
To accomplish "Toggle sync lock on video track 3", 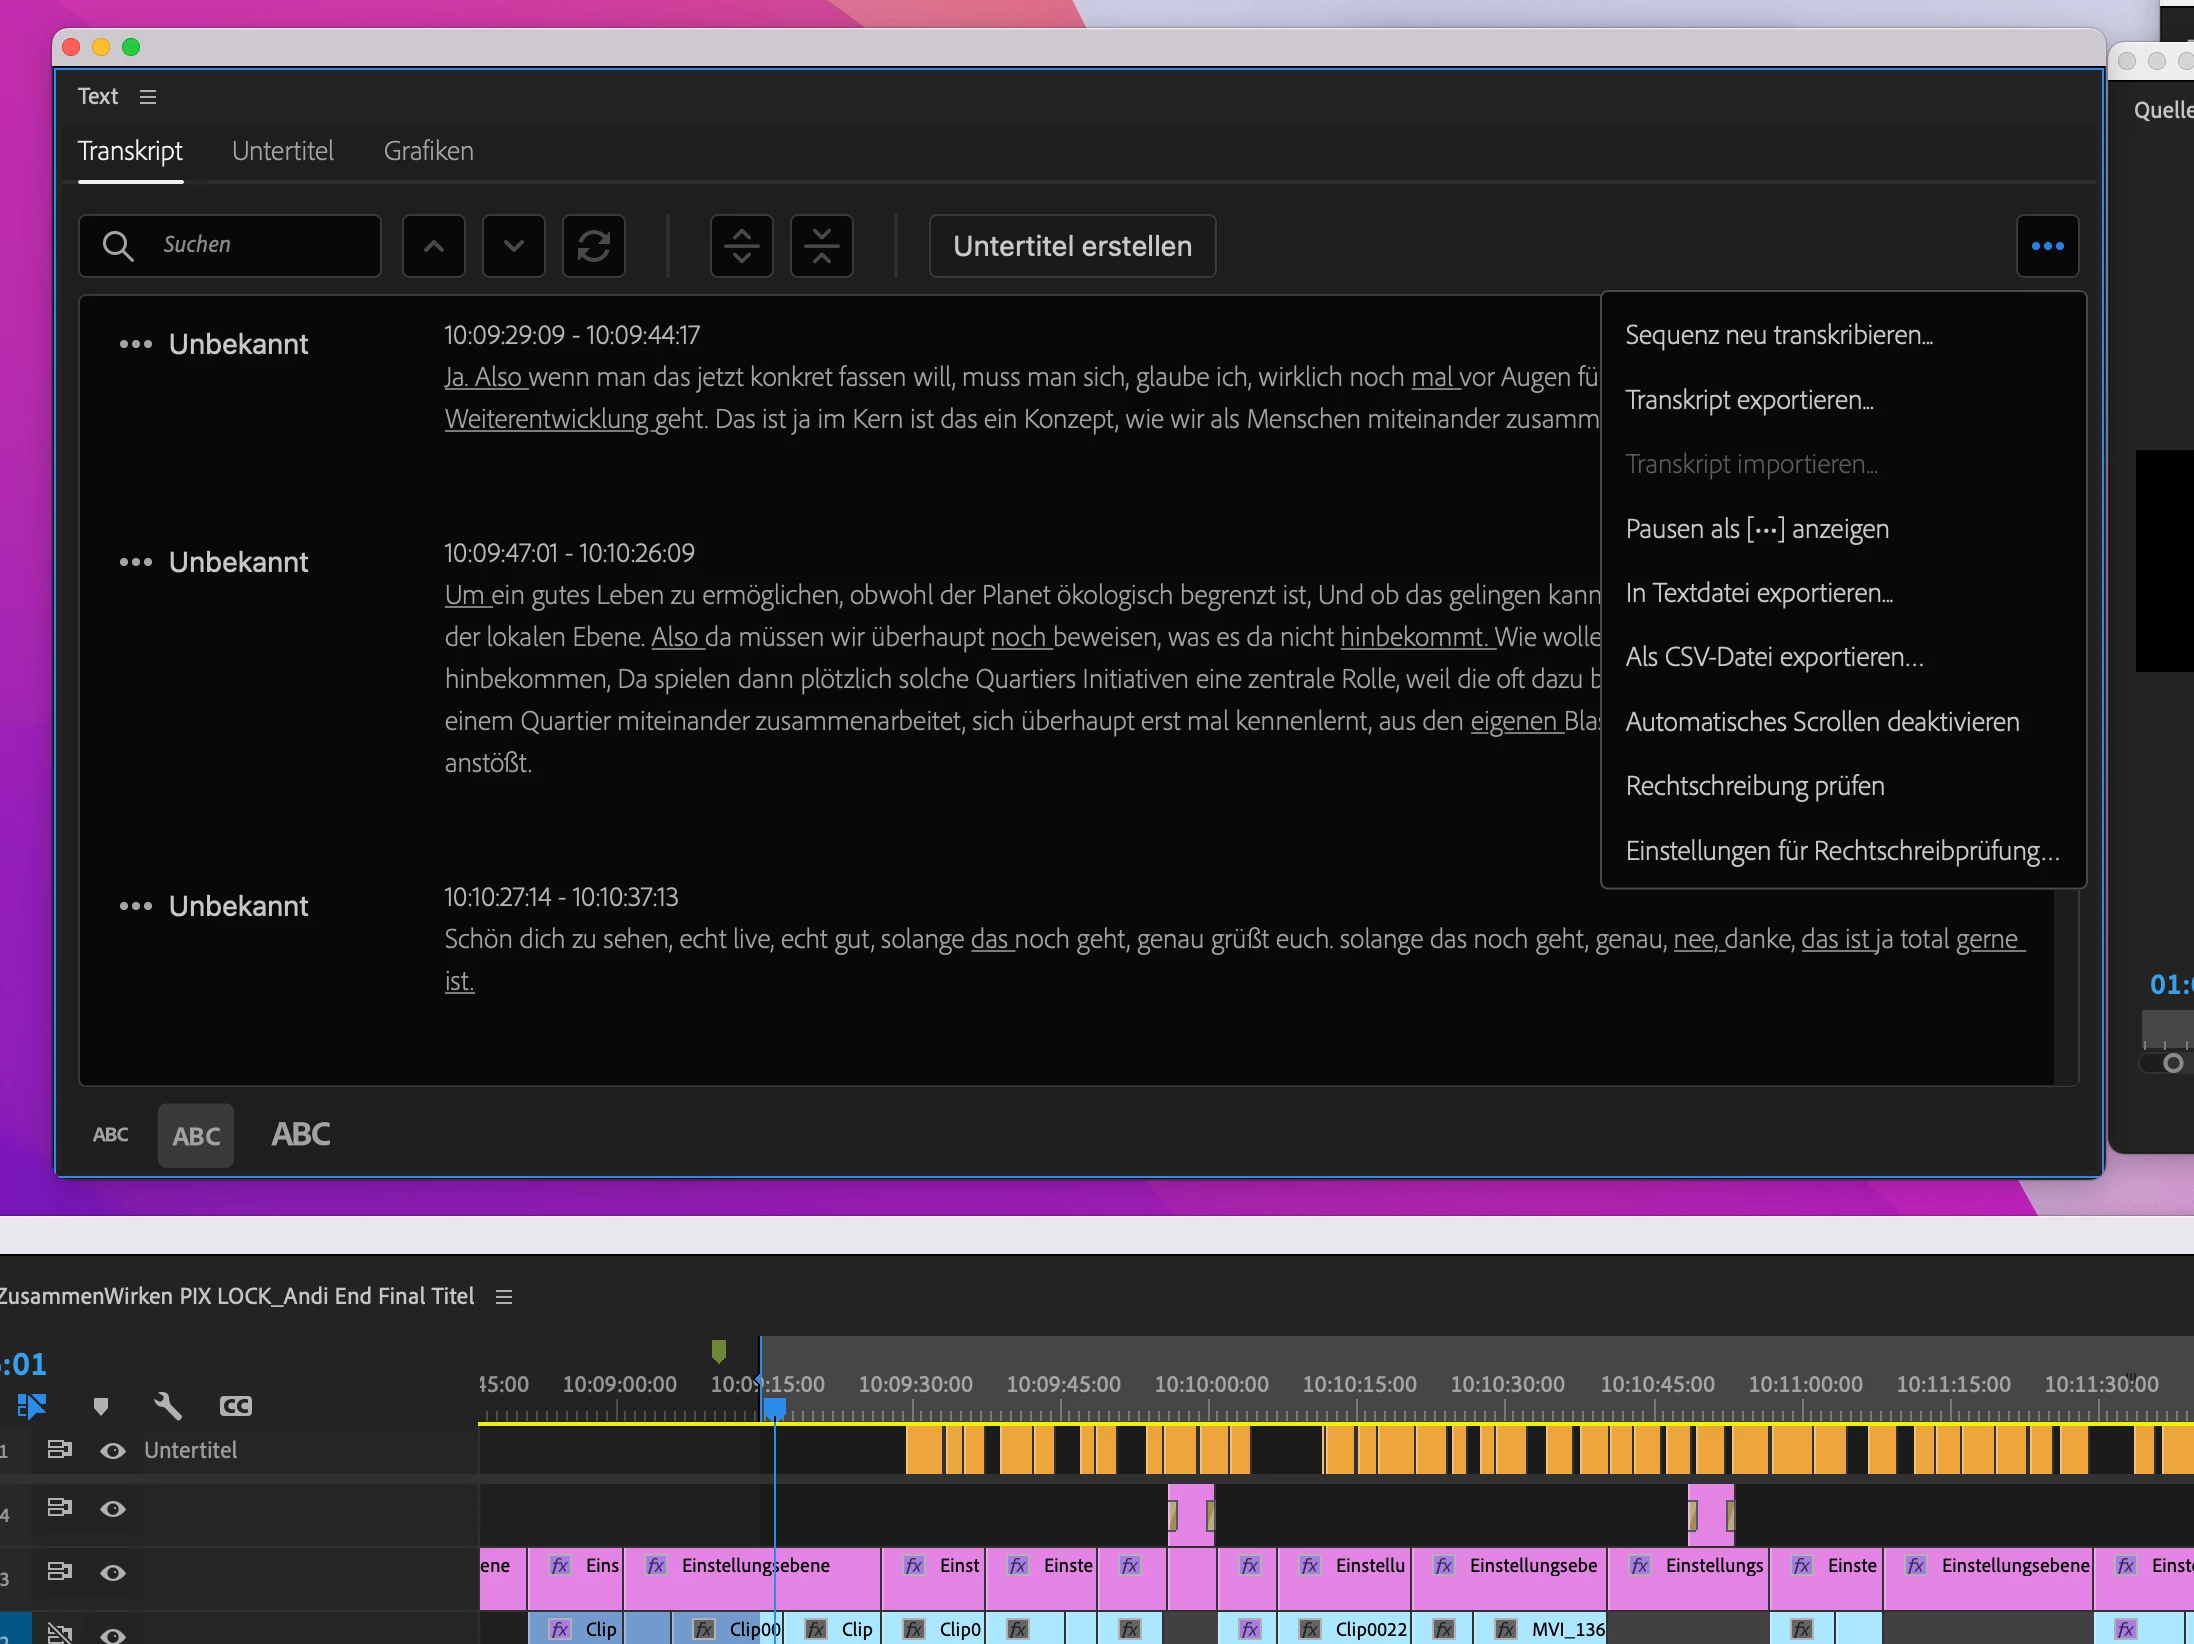I will tap(59, 1571).
